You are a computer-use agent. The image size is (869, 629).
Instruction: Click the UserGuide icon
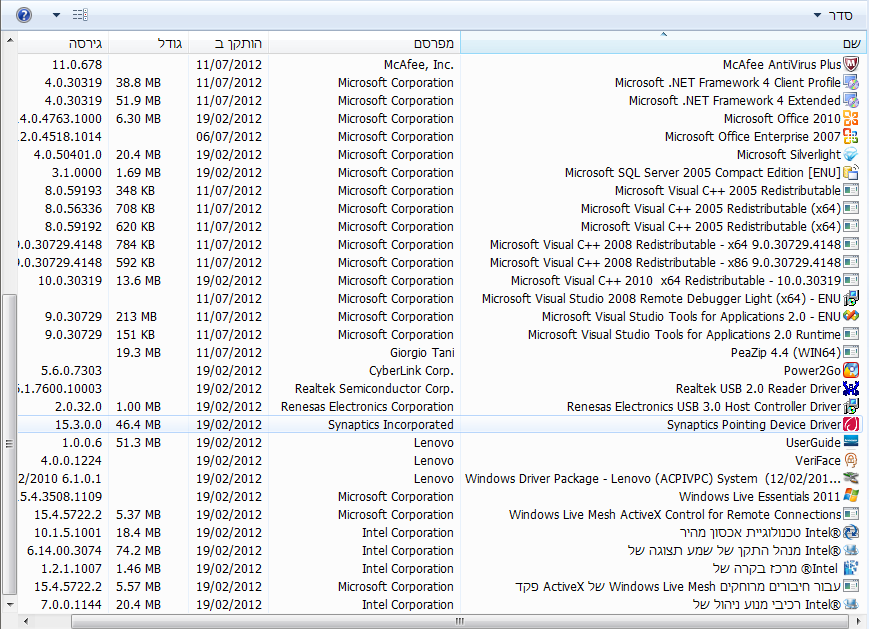pos(851,442)
